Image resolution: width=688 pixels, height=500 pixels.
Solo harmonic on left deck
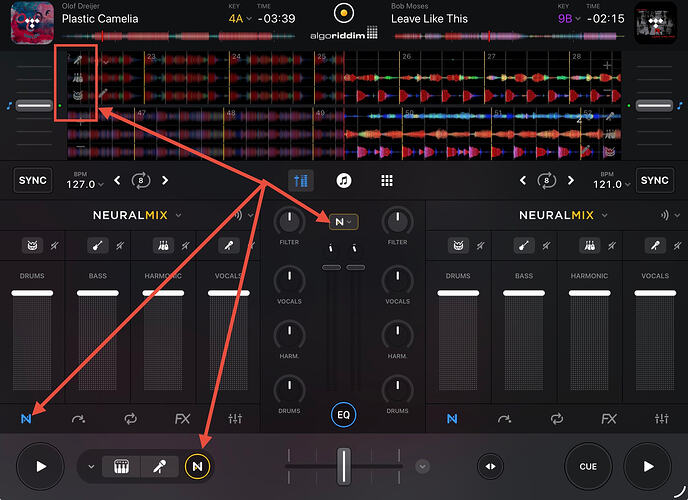point(163,246)
